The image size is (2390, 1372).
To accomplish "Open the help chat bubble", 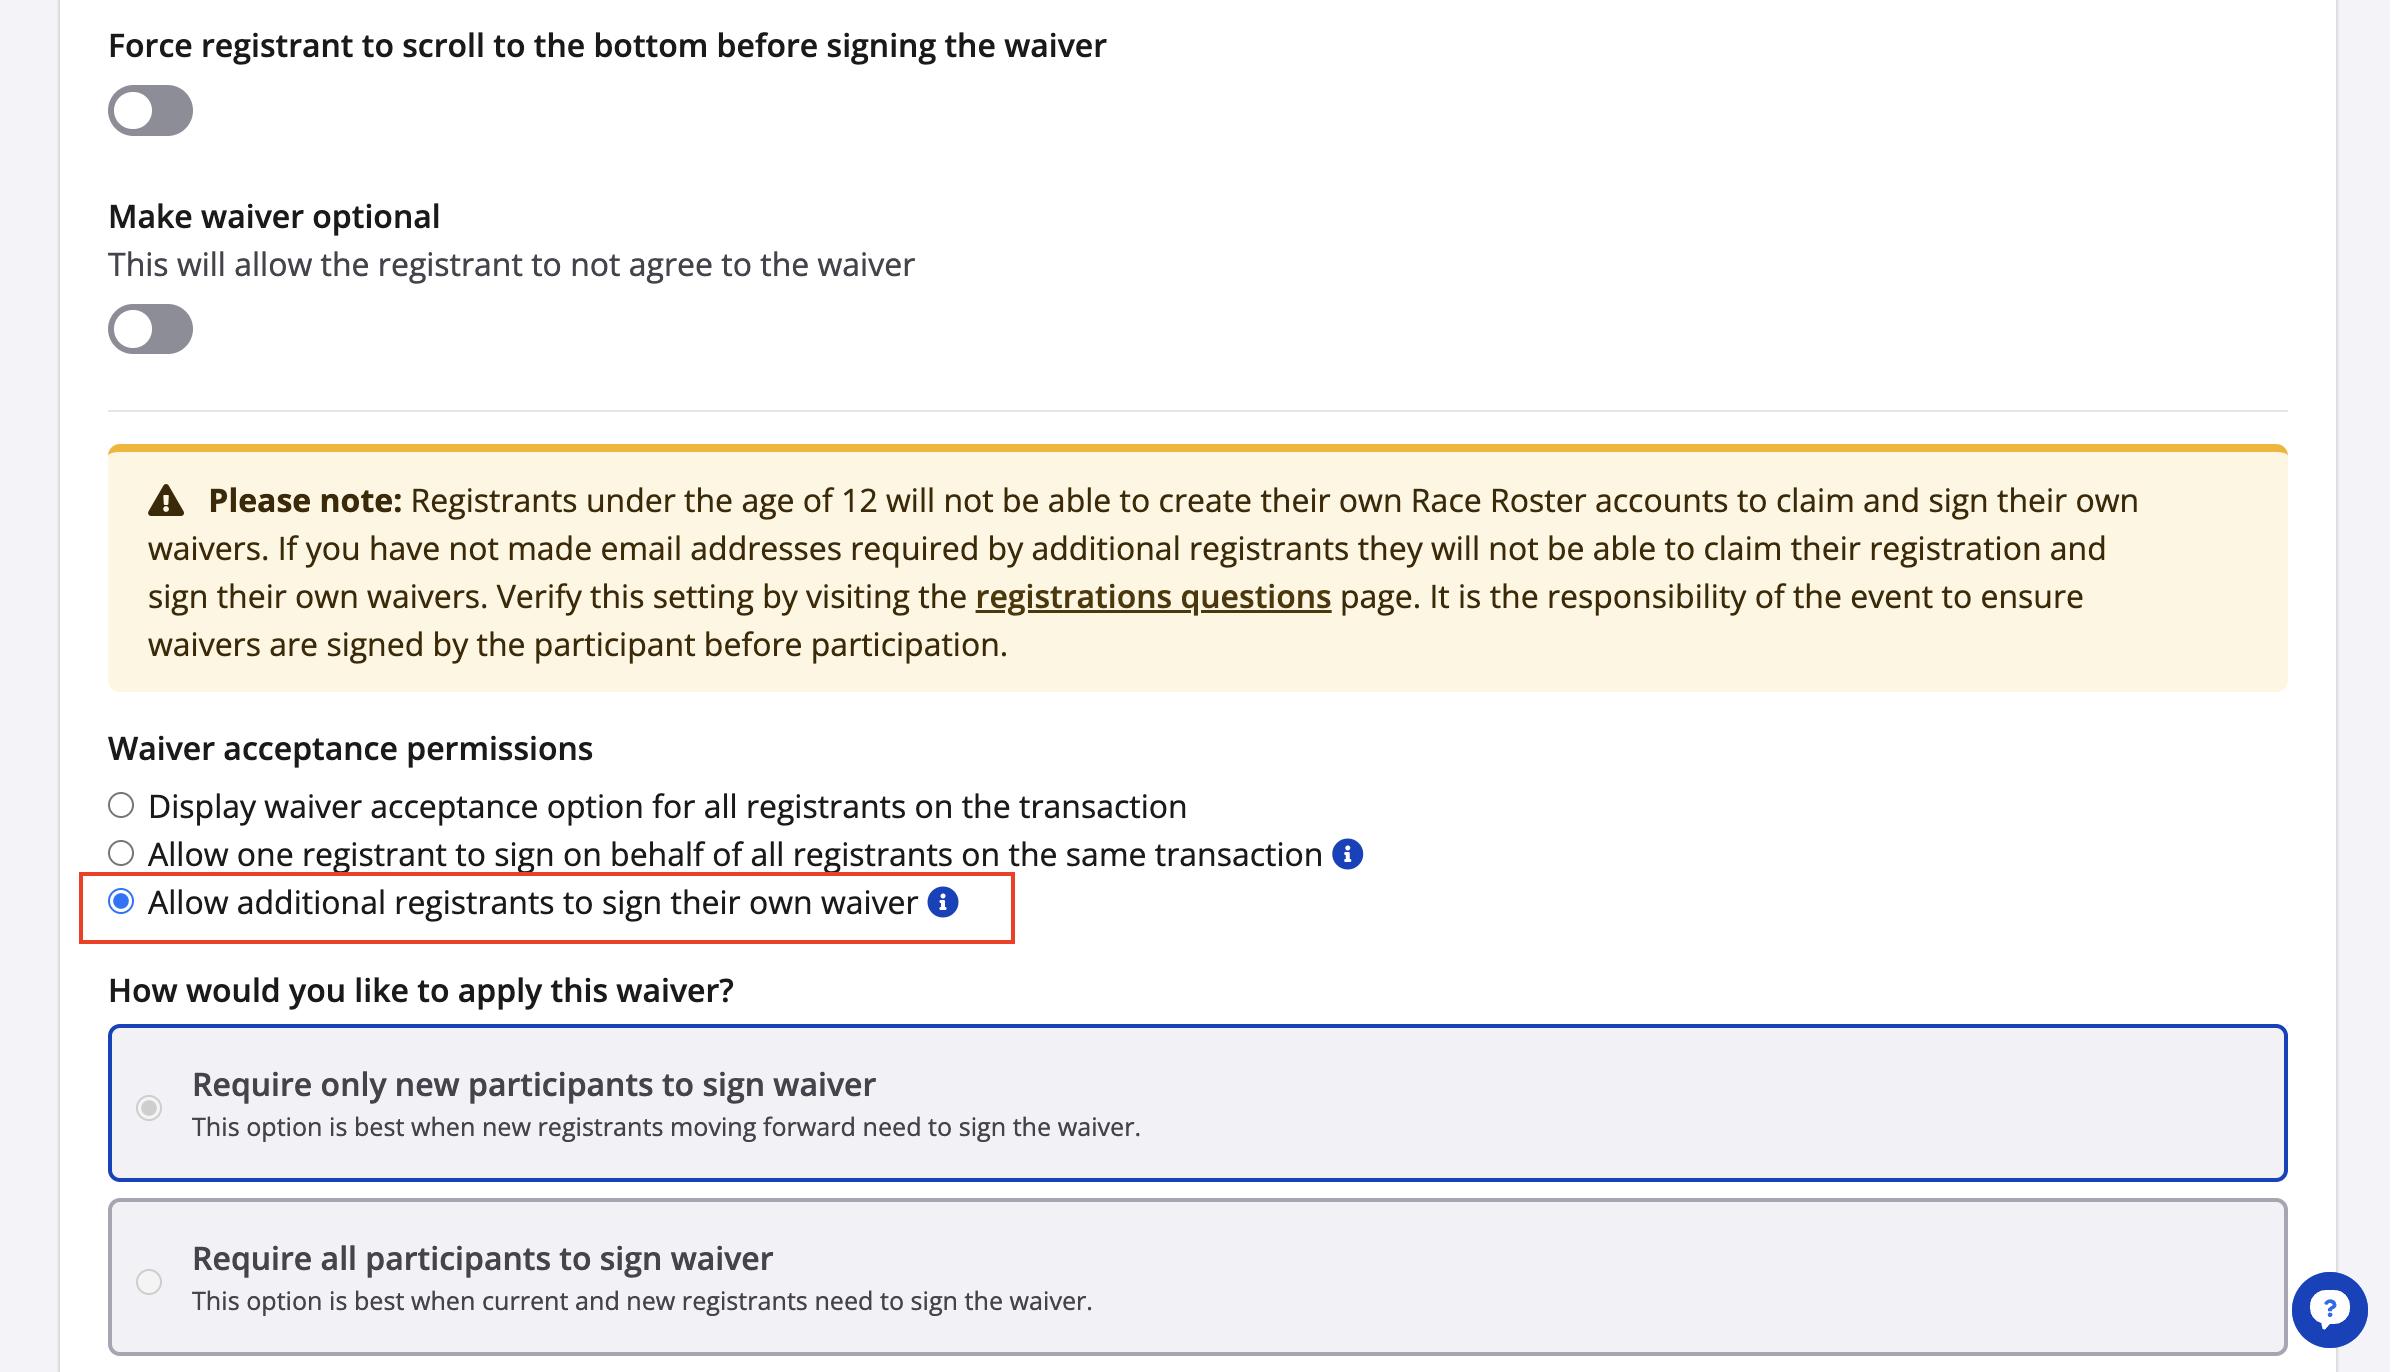I will coord(2329,1309).
